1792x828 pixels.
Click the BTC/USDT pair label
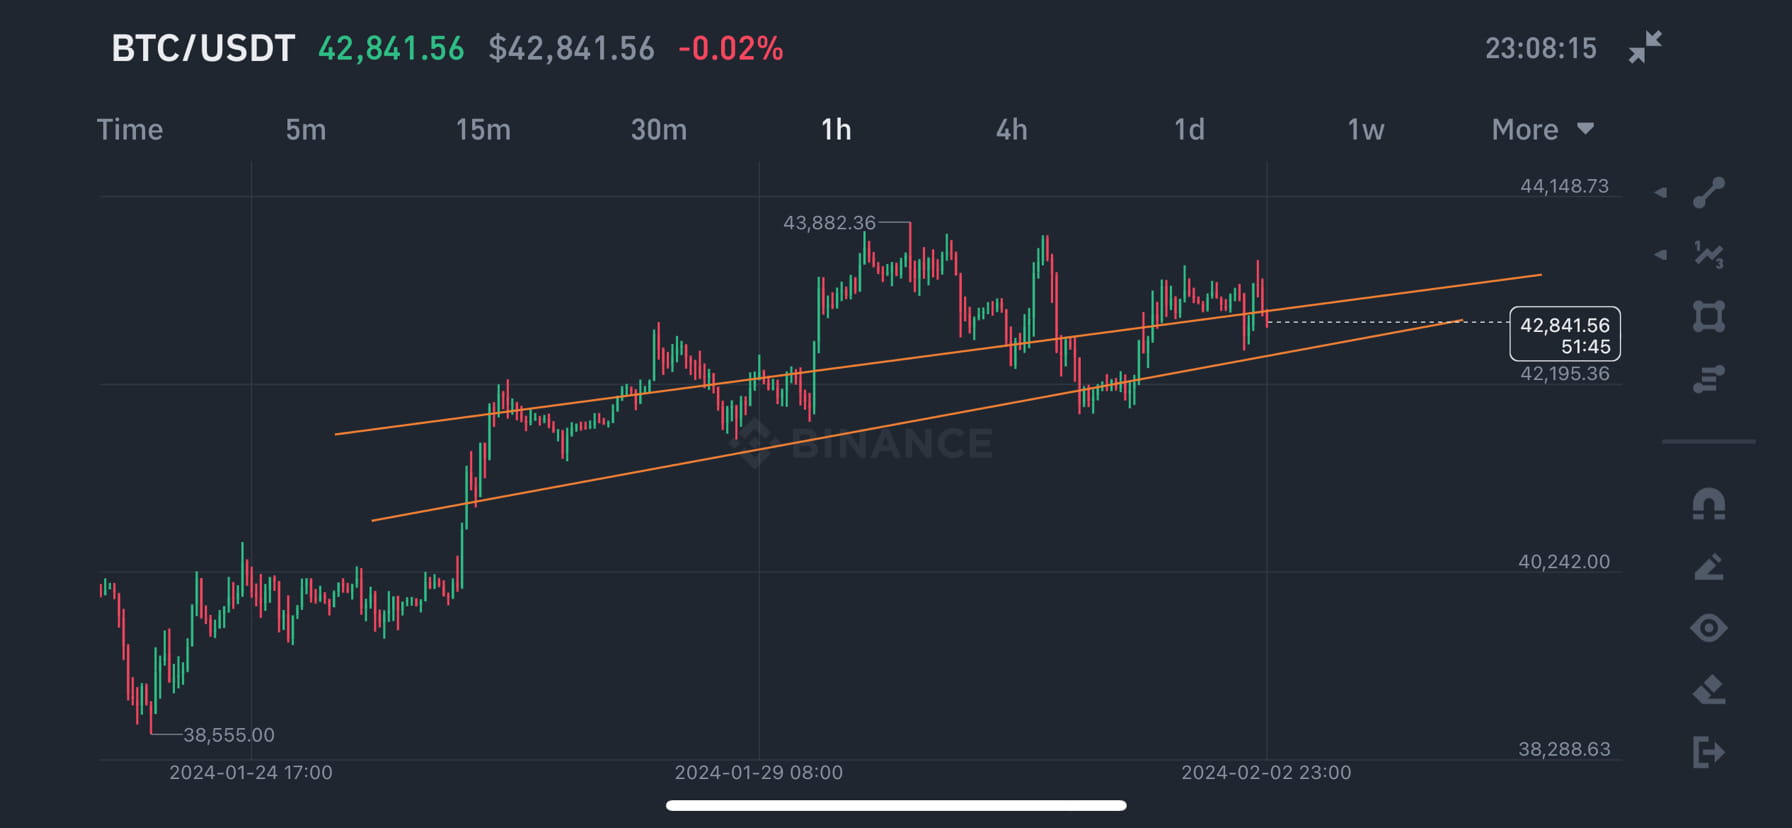click(x=201, y=48)
